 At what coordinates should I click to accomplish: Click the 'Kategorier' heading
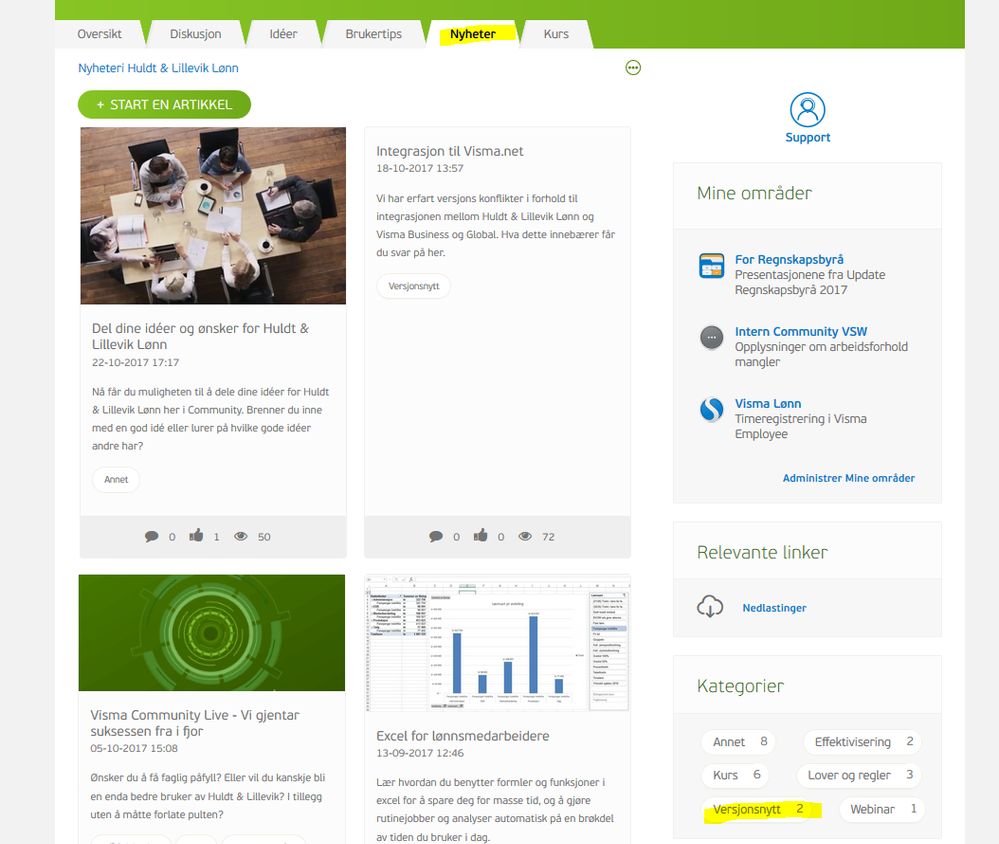tap(740, 686)
